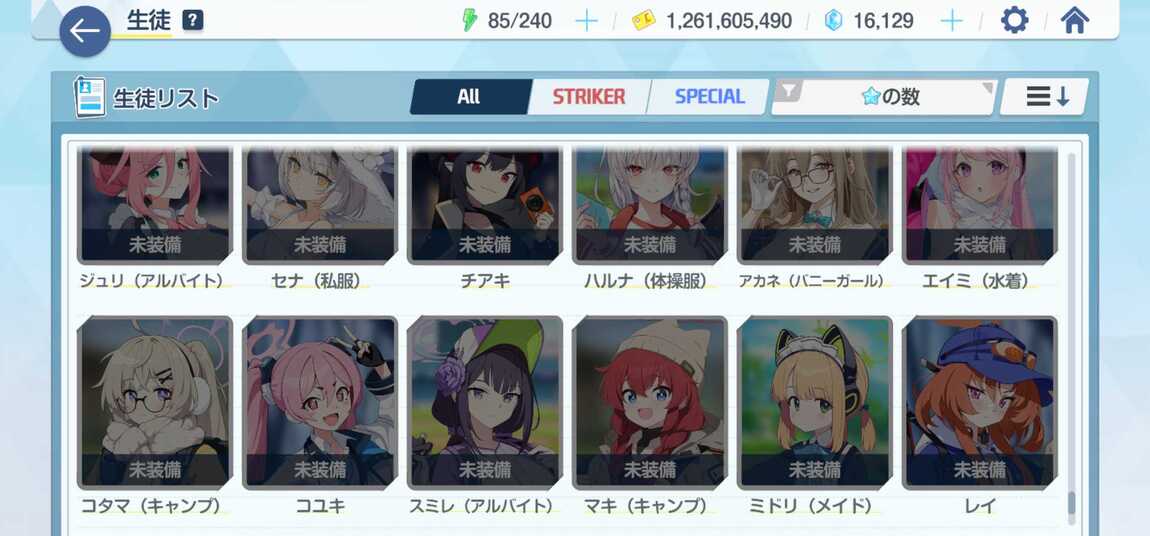Open student コユキ portrait

(x=320, y=403)
